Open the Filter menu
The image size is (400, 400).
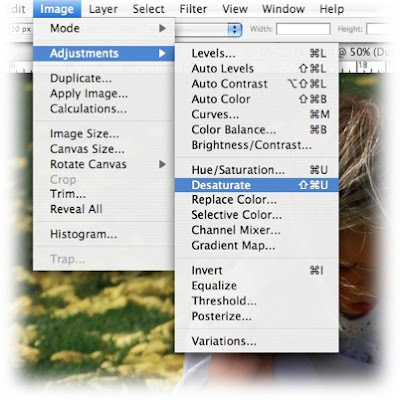193,9
